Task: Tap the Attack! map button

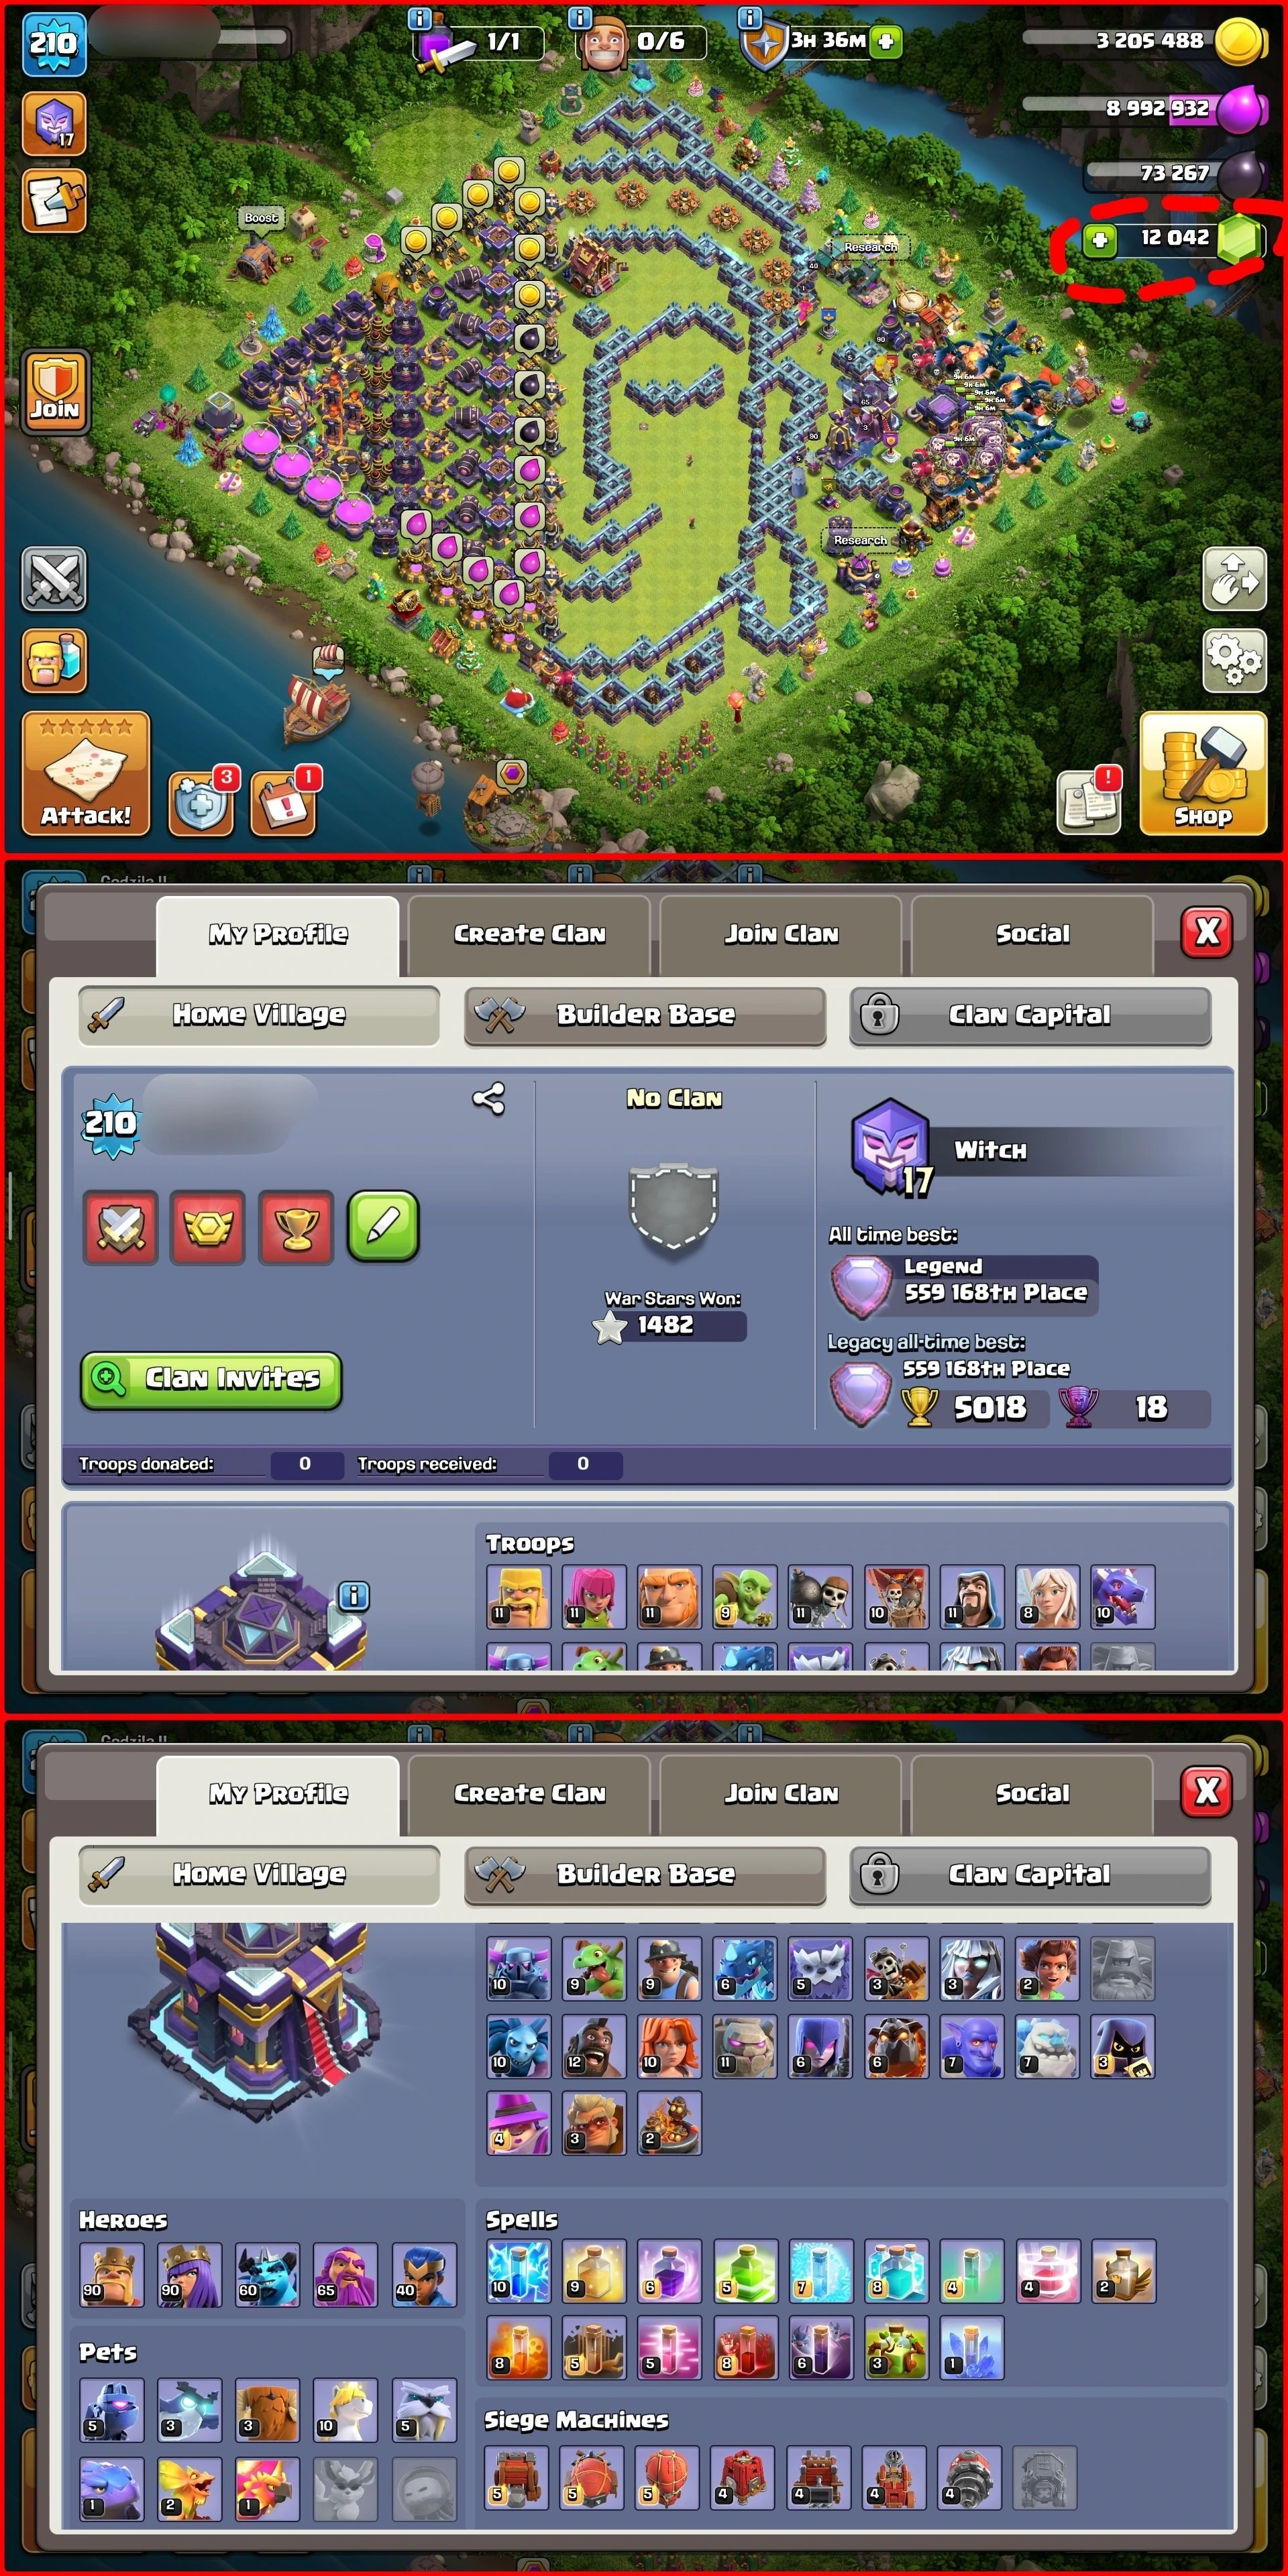Action: [x=86, y=772]
